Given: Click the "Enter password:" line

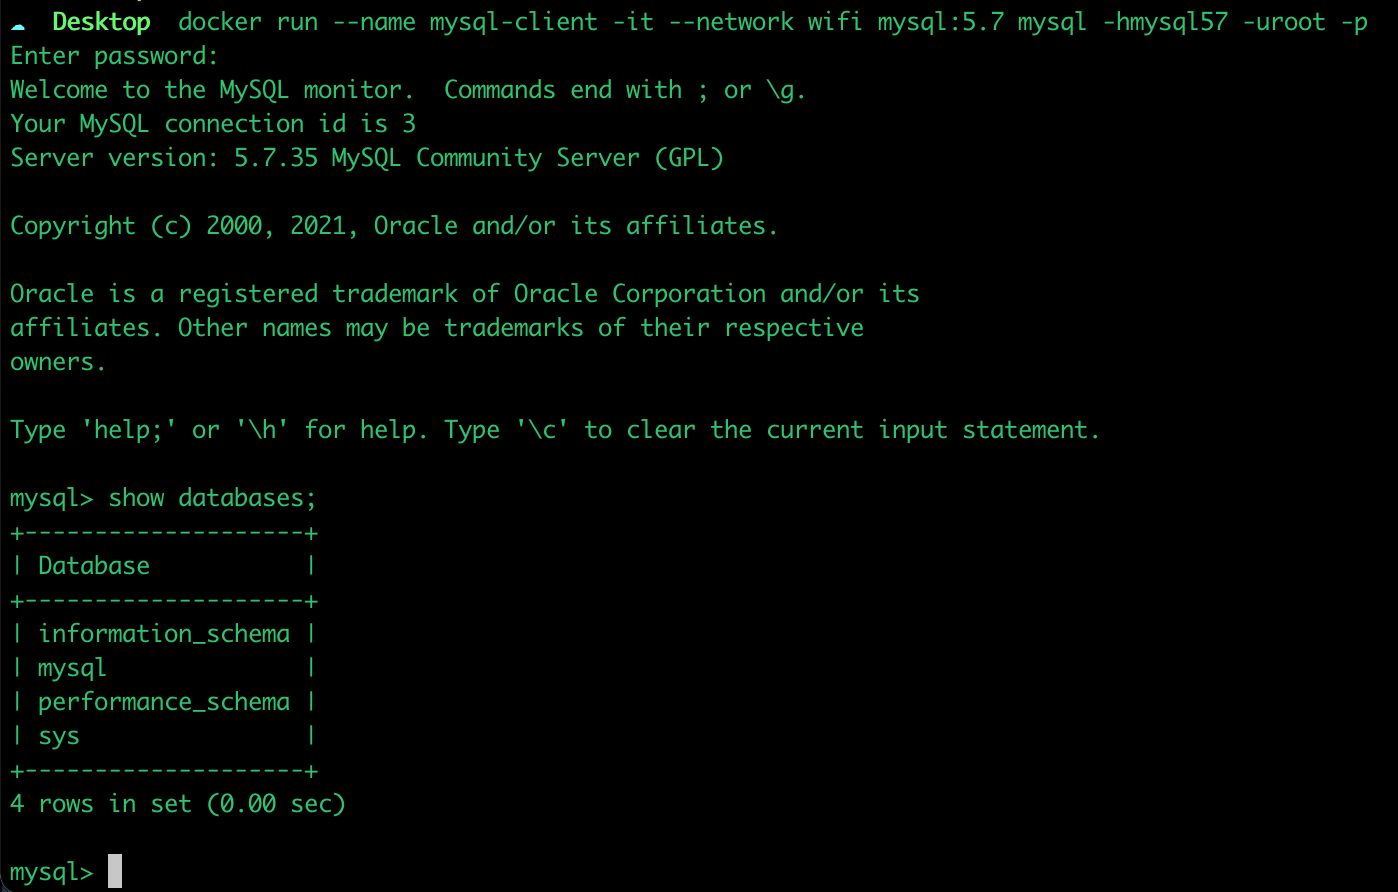Looking at the screenshot, I should 114,56.
